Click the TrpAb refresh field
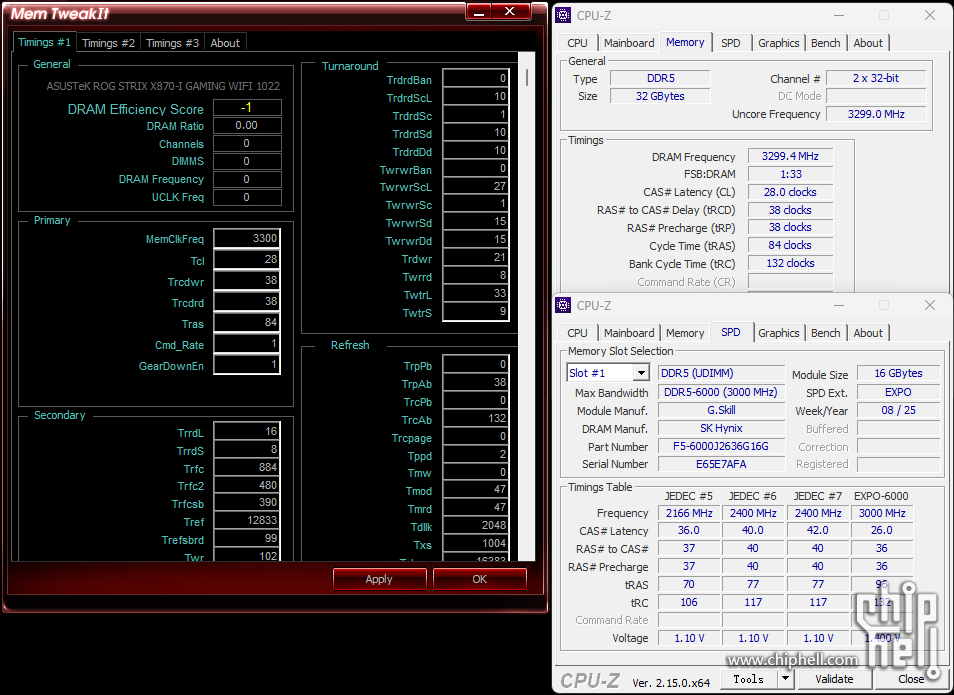The width and height of the screenshot is (954, 695). click(476, 383)
